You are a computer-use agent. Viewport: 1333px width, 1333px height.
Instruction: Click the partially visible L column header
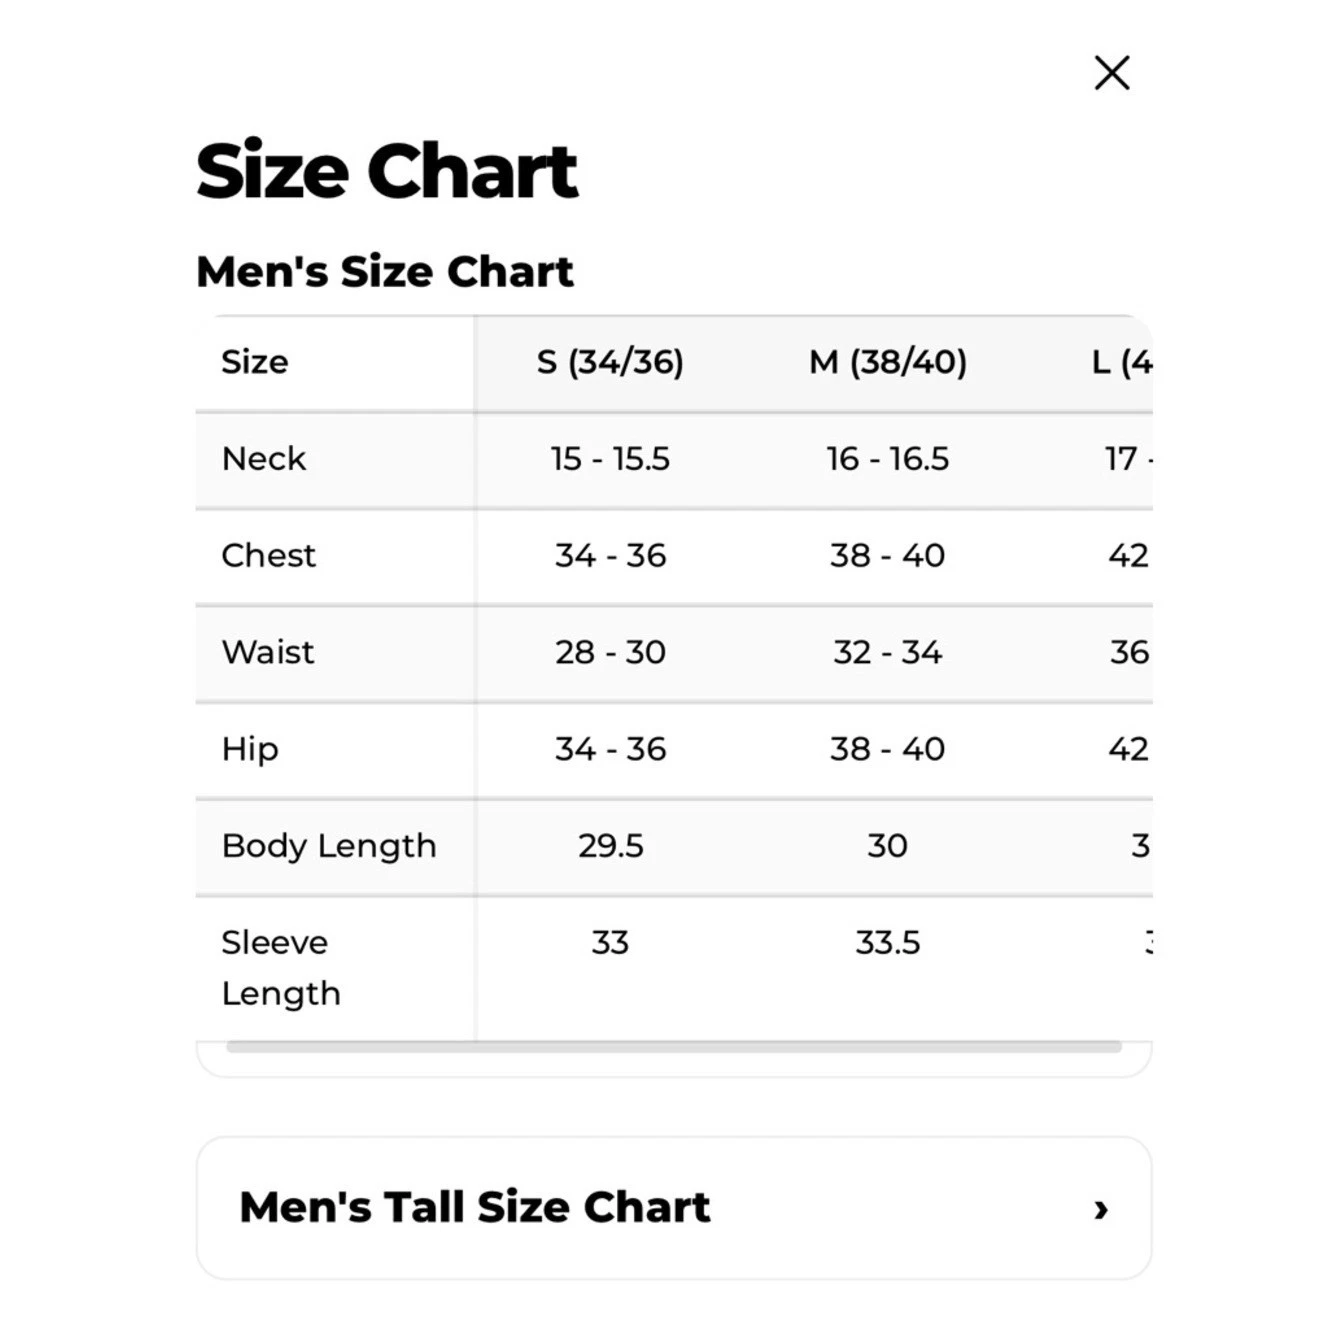[x=1121, y=361]
